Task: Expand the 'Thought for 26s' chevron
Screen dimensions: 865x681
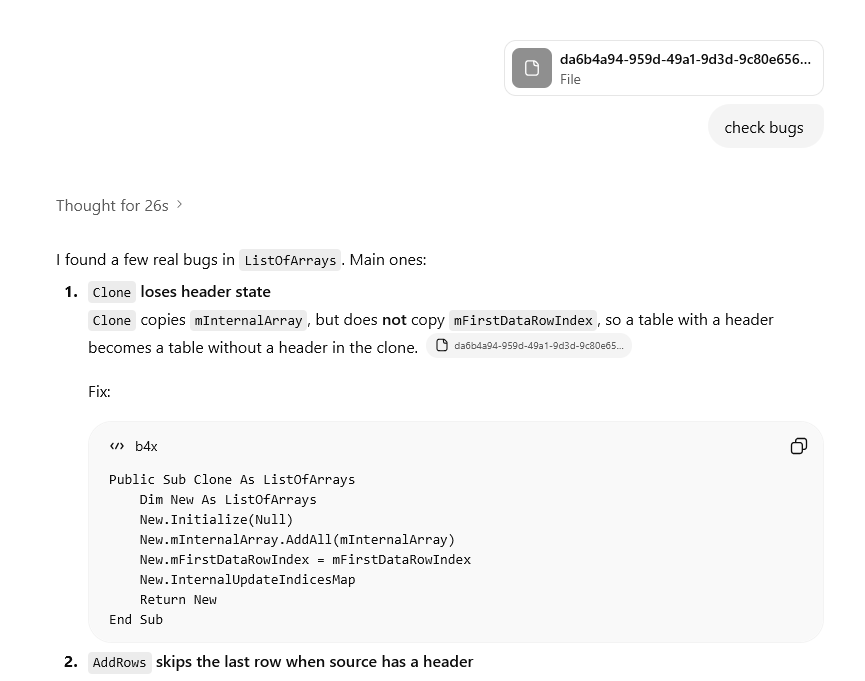Action: pyautogui.click(x=180, y=204)
